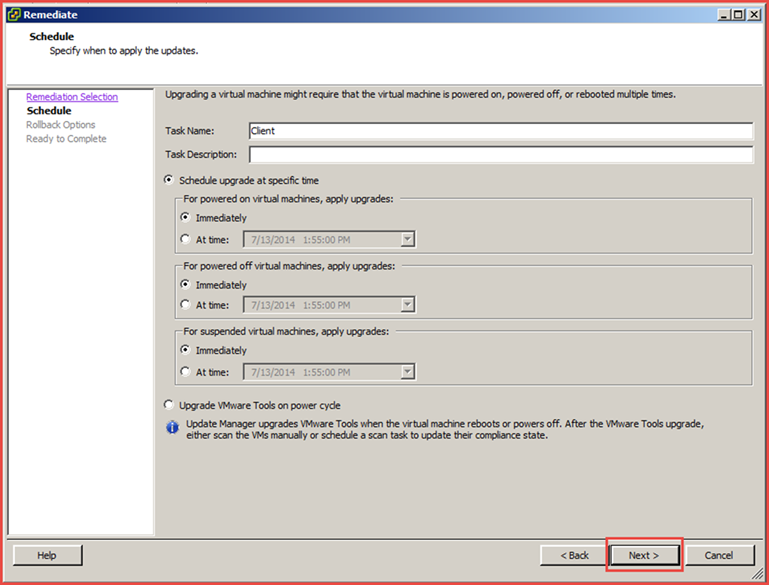Close the Remediate window
Image resolution: width=769 pixels, height=585 pixels.
pyautogui.click(x=754, y=15)
